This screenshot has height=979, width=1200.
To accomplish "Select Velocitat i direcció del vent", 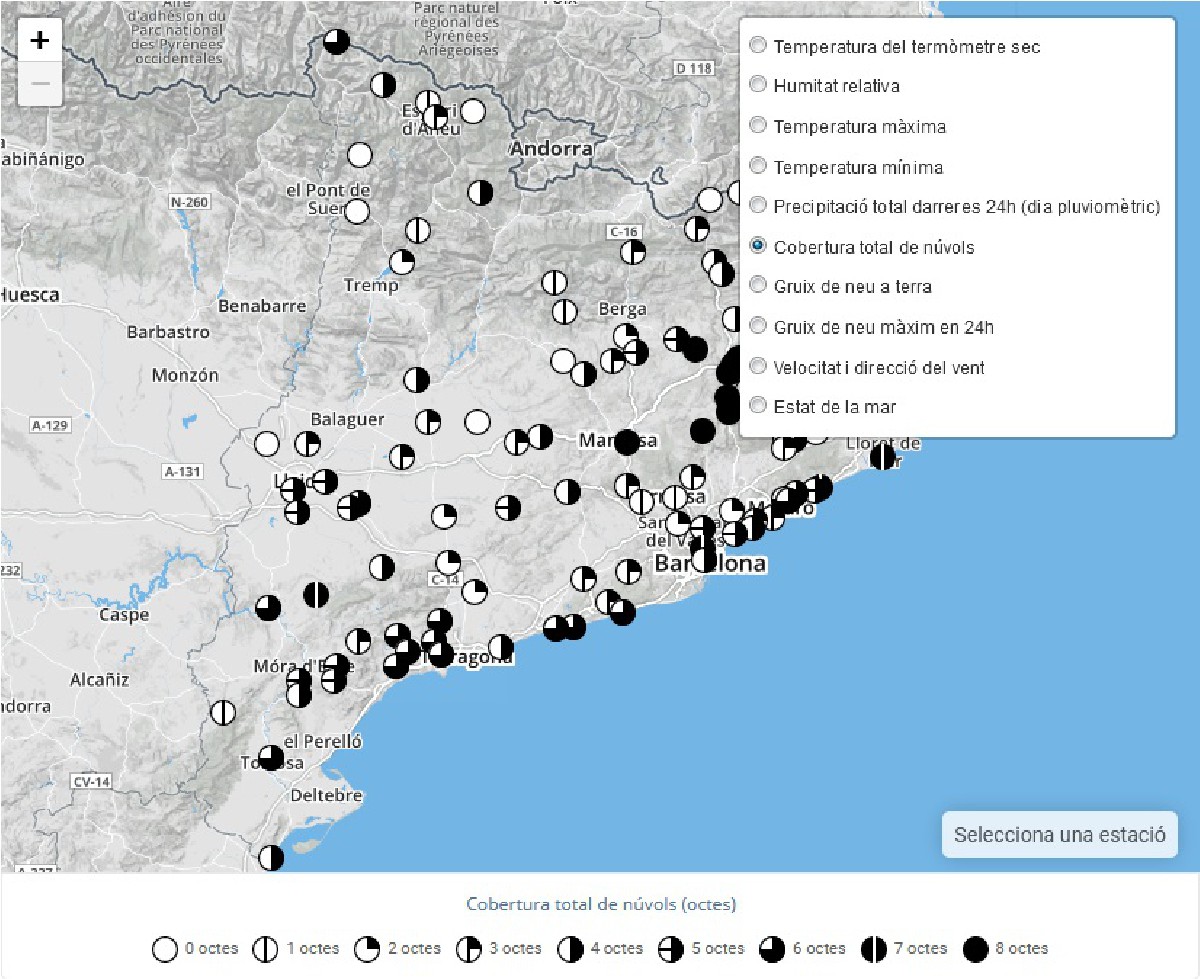I will pos(758,367).
